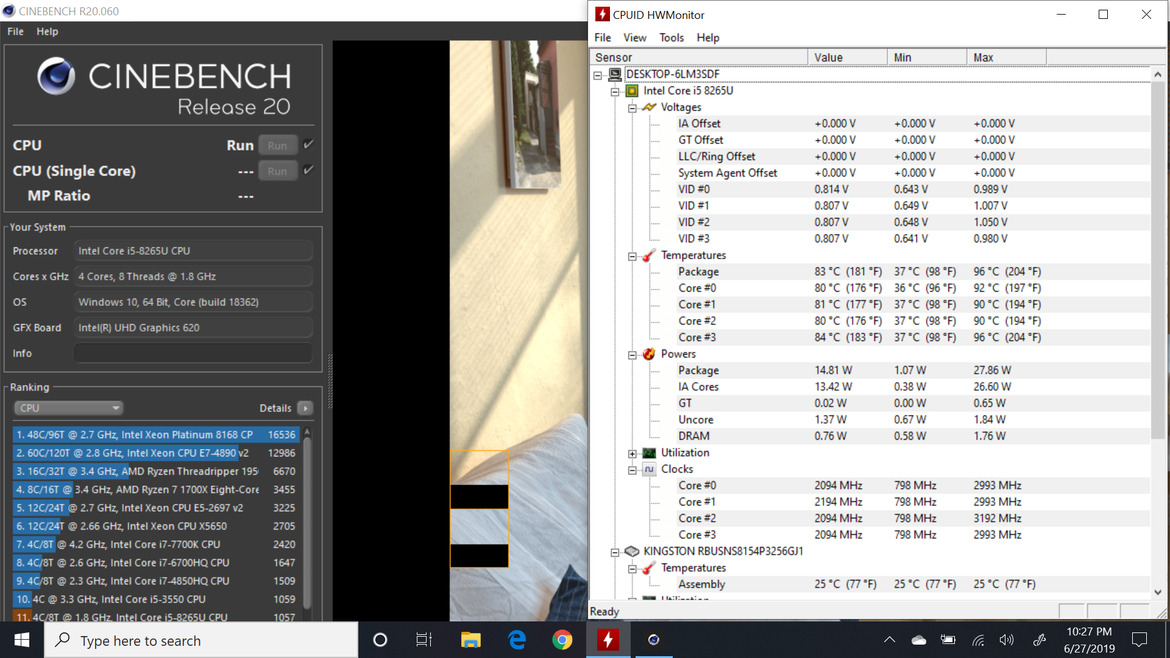Image resolution: width=1170 pixels, height=658 pixels.
Task: Click the KINGSTON drive icon
Action: 632,551
